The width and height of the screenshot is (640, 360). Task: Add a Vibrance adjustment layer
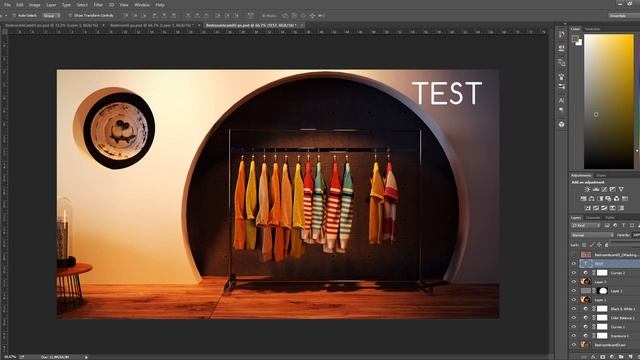tap(621, 189)
